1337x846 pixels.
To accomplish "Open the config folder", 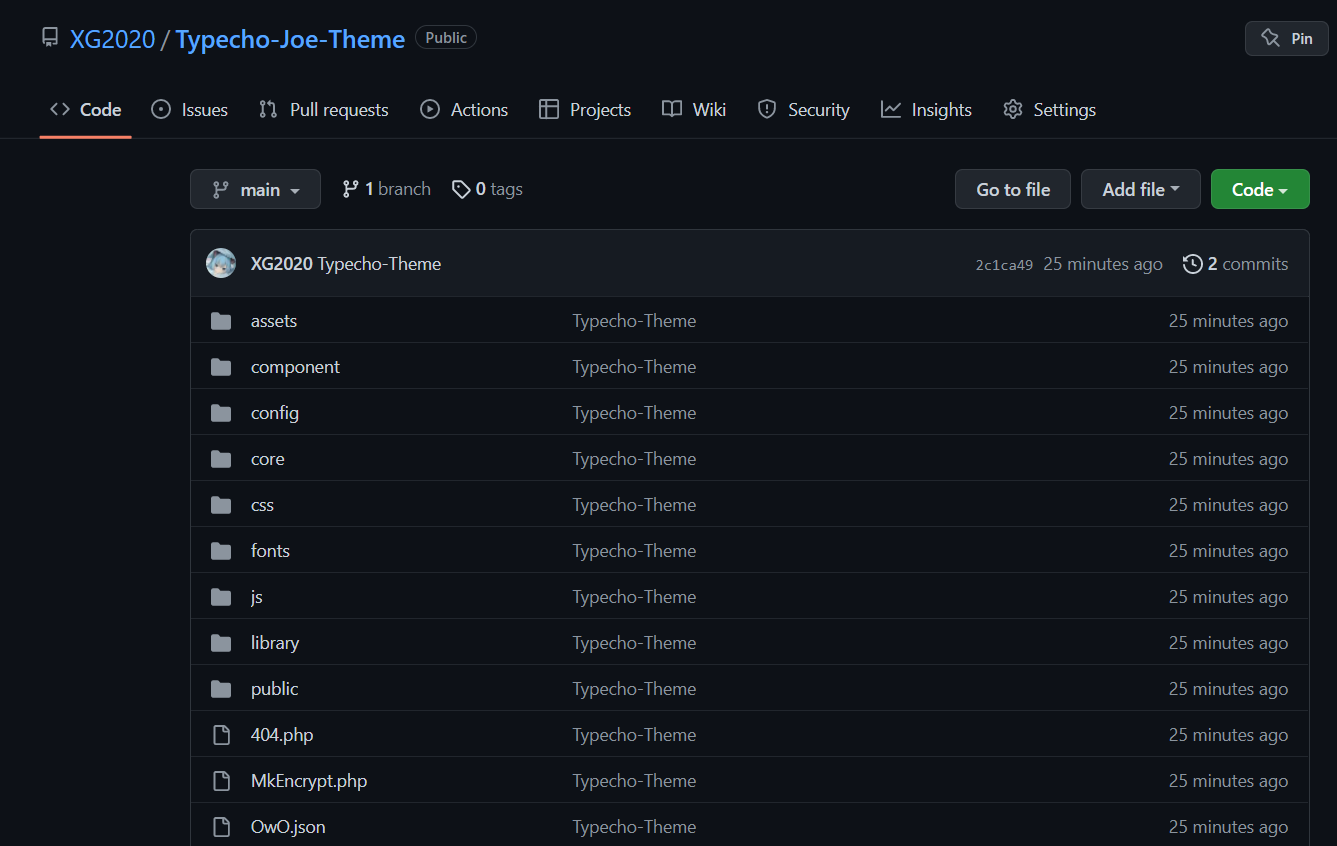I will click(x=275, y=413).
